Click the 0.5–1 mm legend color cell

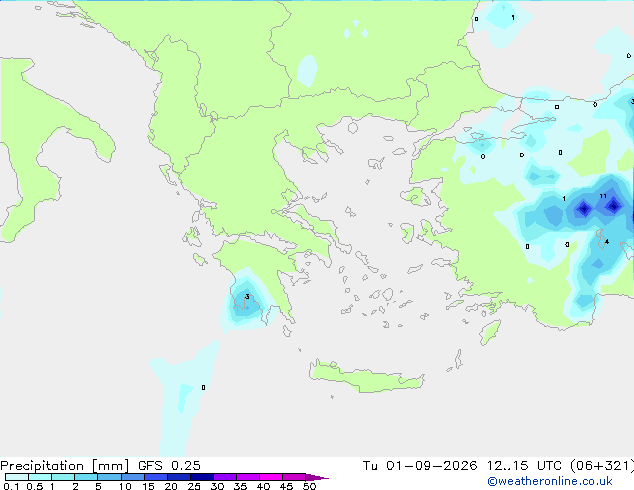(x=40, y=477)
